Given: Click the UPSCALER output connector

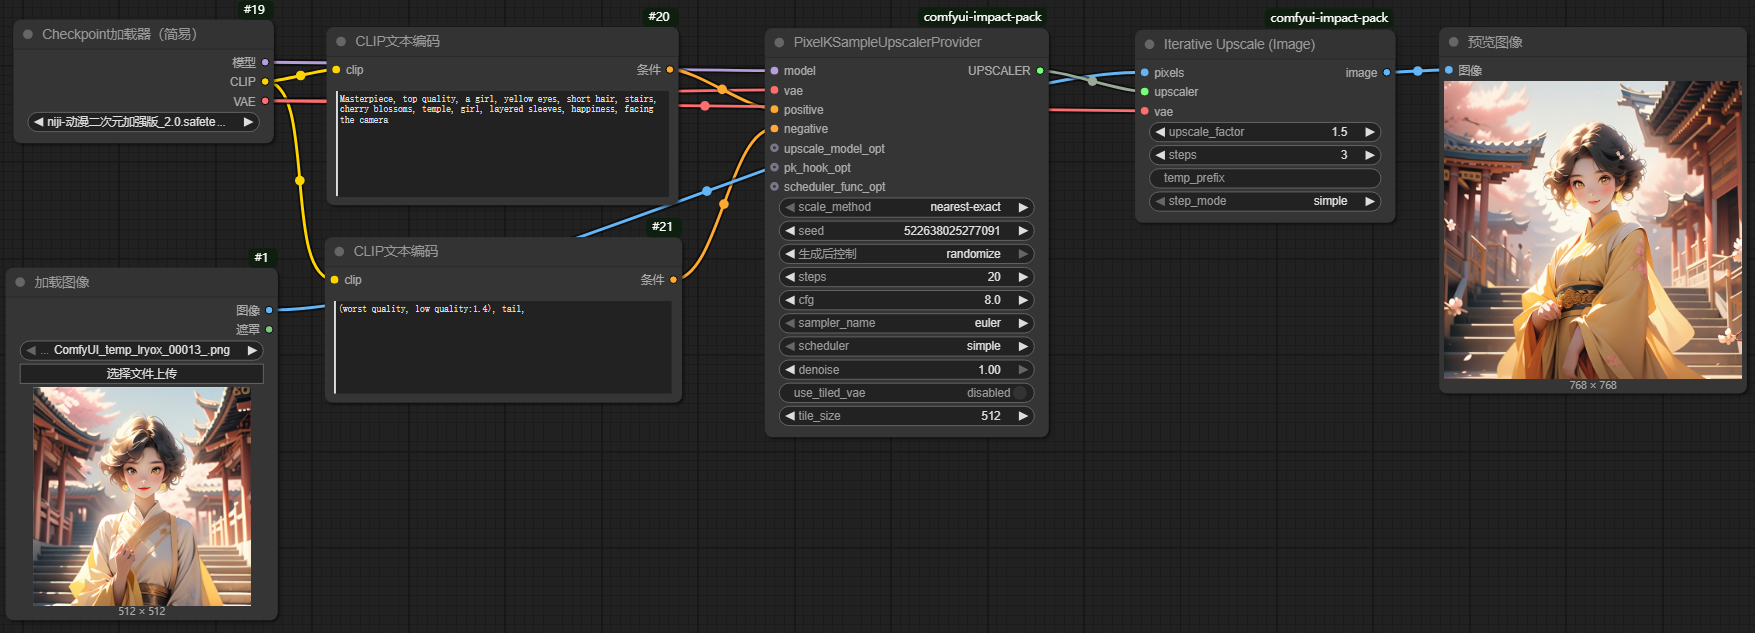Looking at the screenshot, I should tap(1040, 71).
